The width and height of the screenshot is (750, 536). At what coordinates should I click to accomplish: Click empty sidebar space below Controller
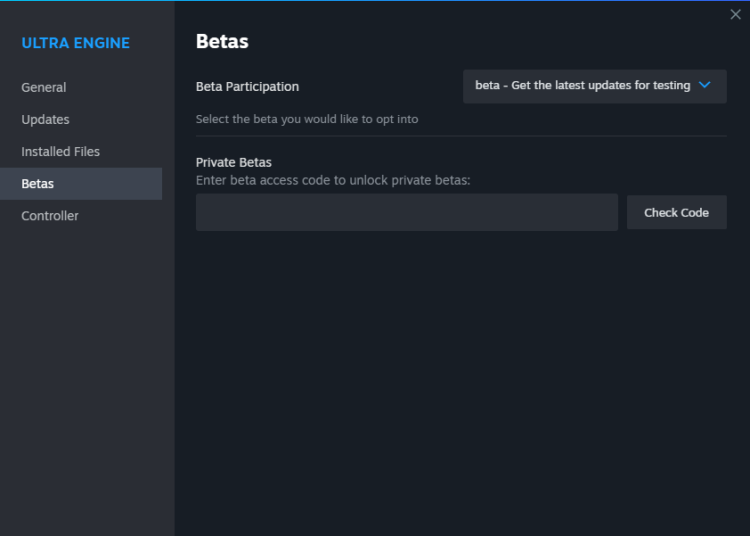coord(87,380)
